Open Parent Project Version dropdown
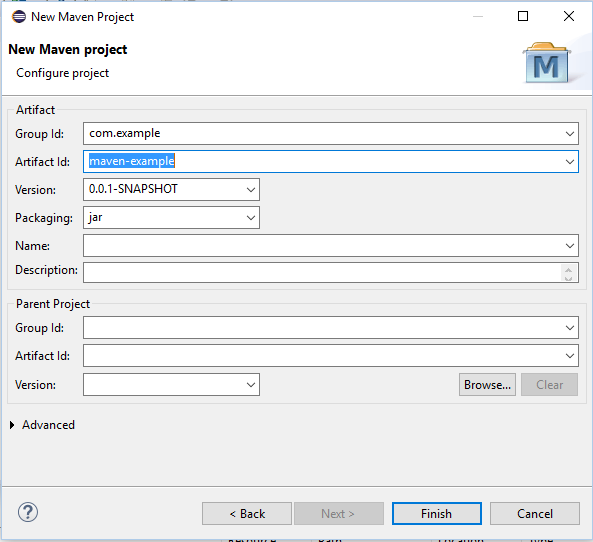Screen dimensions: 593x542 pos(251,385)
